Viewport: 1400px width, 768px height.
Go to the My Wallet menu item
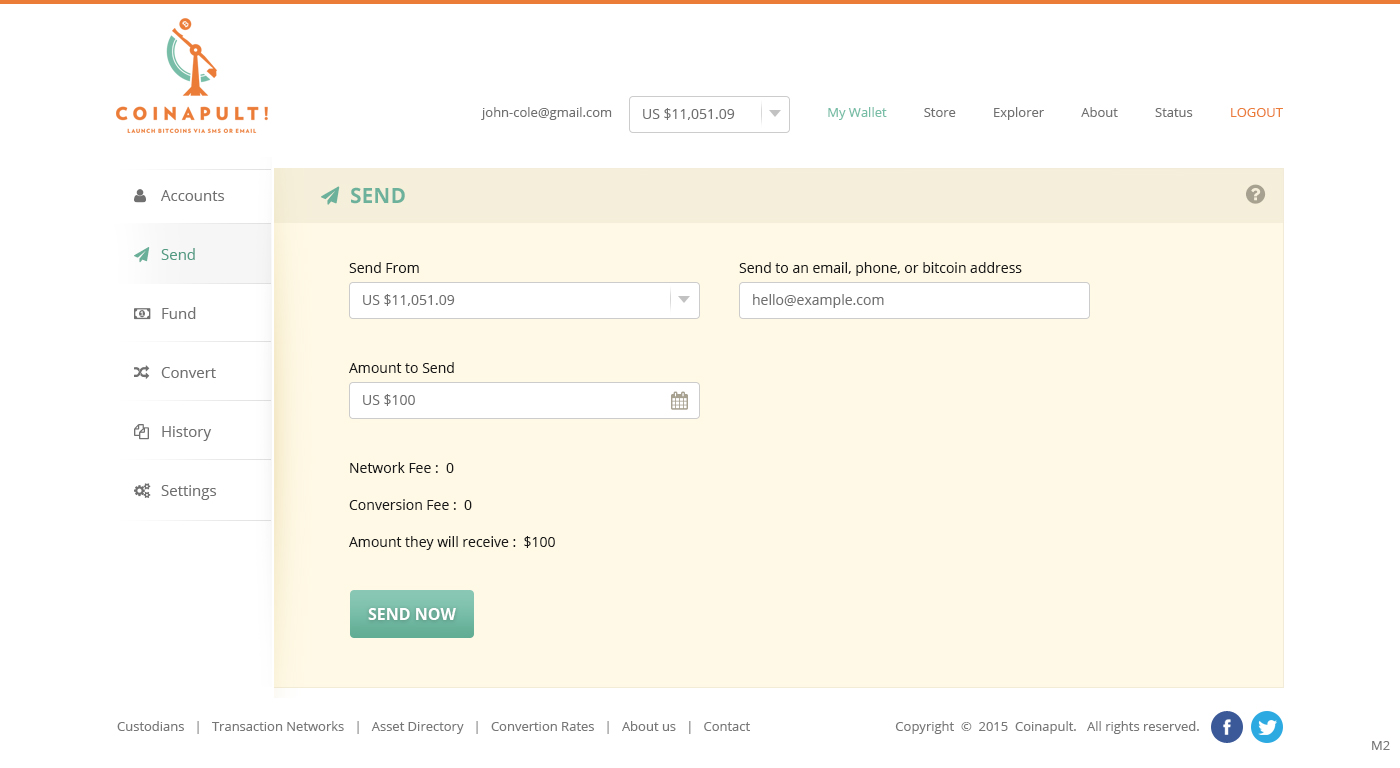pos(857,113)
